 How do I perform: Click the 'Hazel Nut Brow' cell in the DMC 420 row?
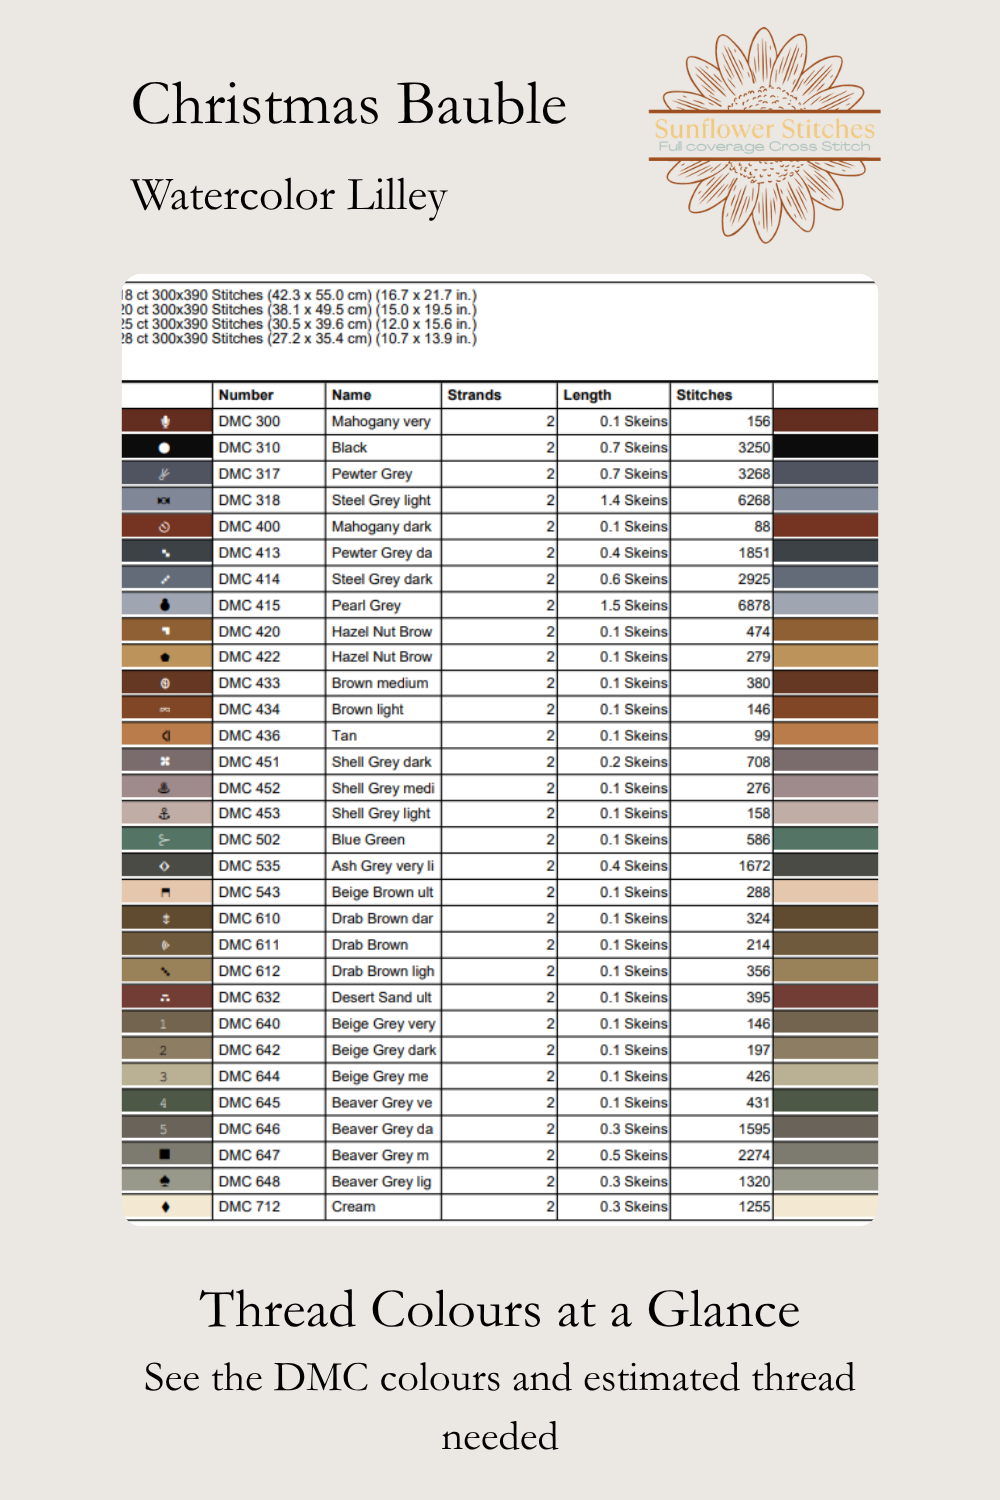click(x=383, y=631)
